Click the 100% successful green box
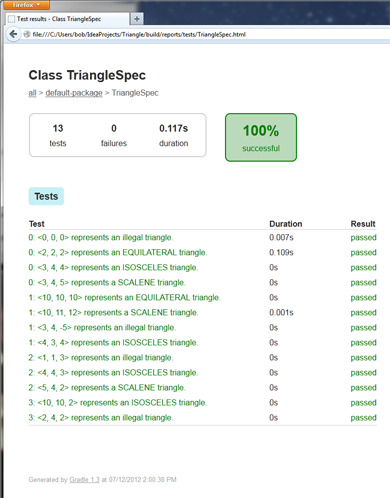The height and width of the screenshot is (498, 390). coord(261,137)
